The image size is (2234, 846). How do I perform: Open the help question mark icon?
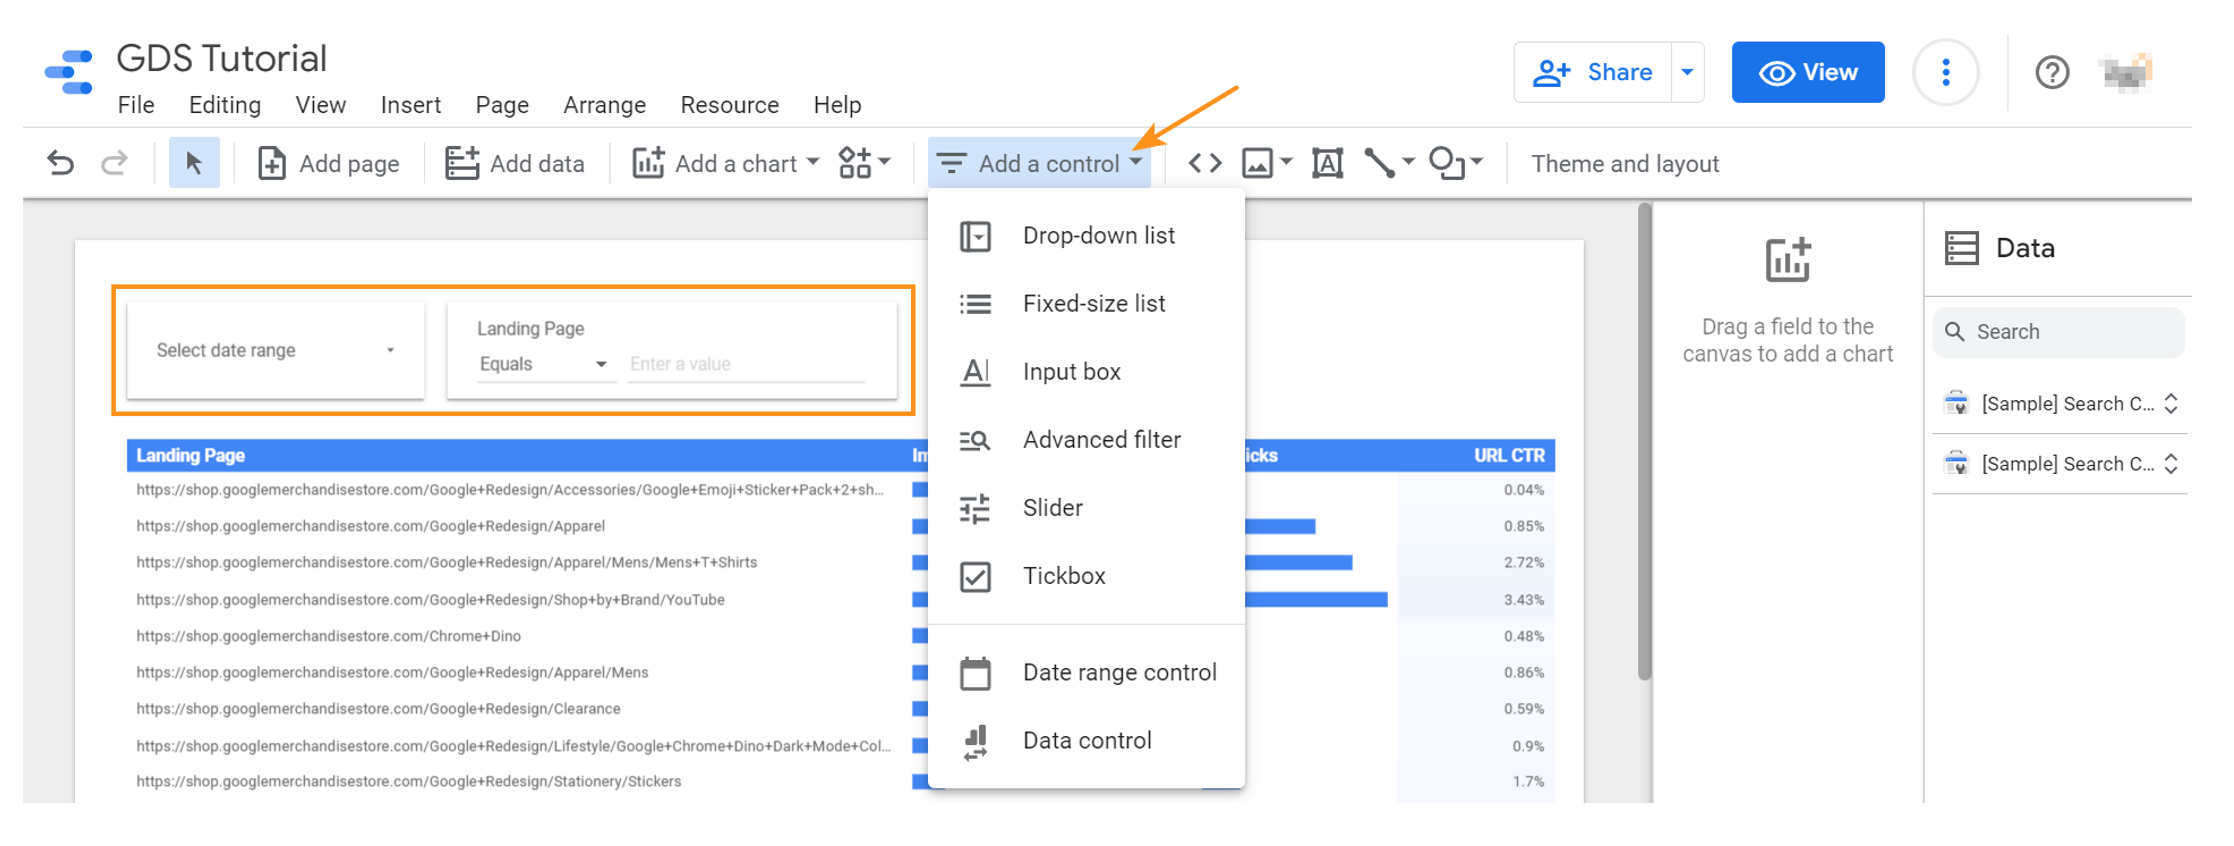click(x=2052, y=72)
